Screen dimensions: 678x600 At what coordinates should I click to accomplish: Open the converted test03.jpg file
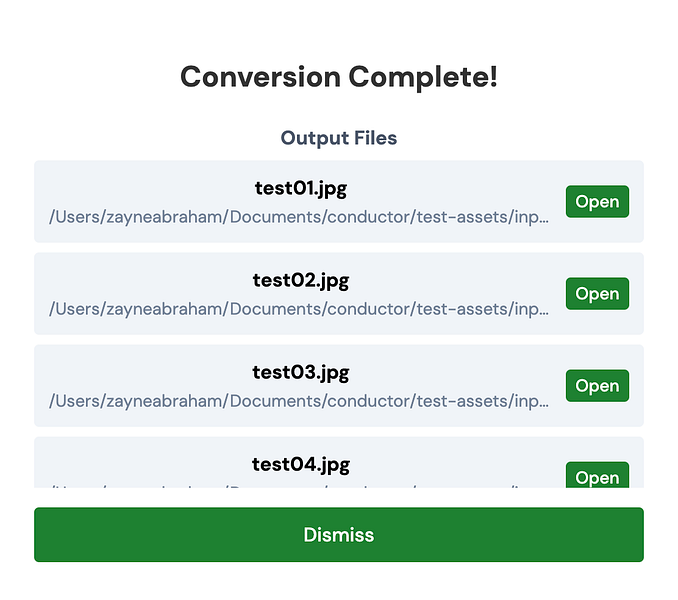coord(597,386)
